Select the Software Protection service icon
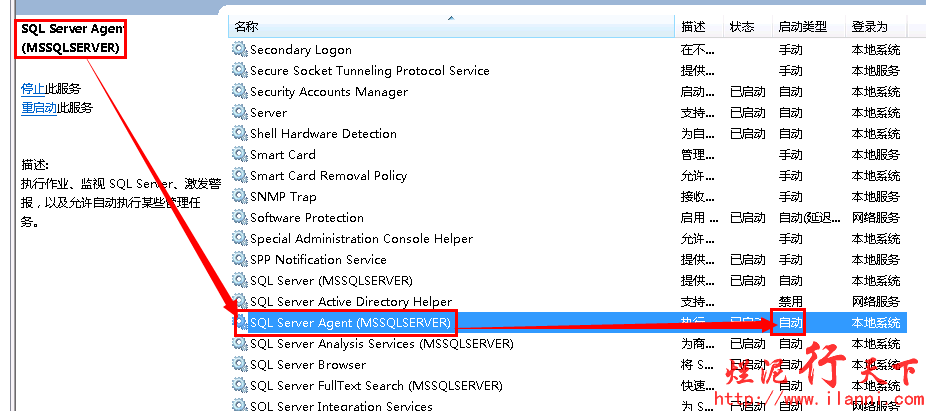Viewport: 926px width, 411px height. pos(239,217)
